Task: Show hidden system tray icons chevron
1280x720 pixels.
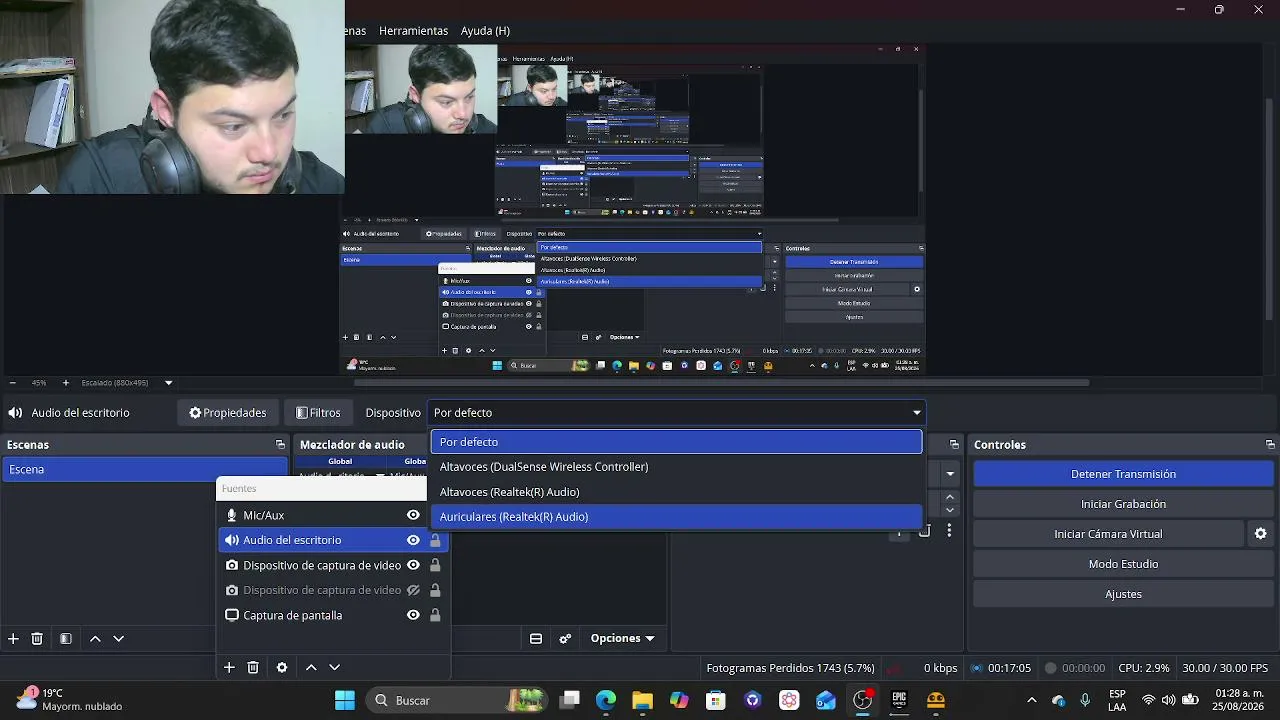Action: click(1032, 700)
